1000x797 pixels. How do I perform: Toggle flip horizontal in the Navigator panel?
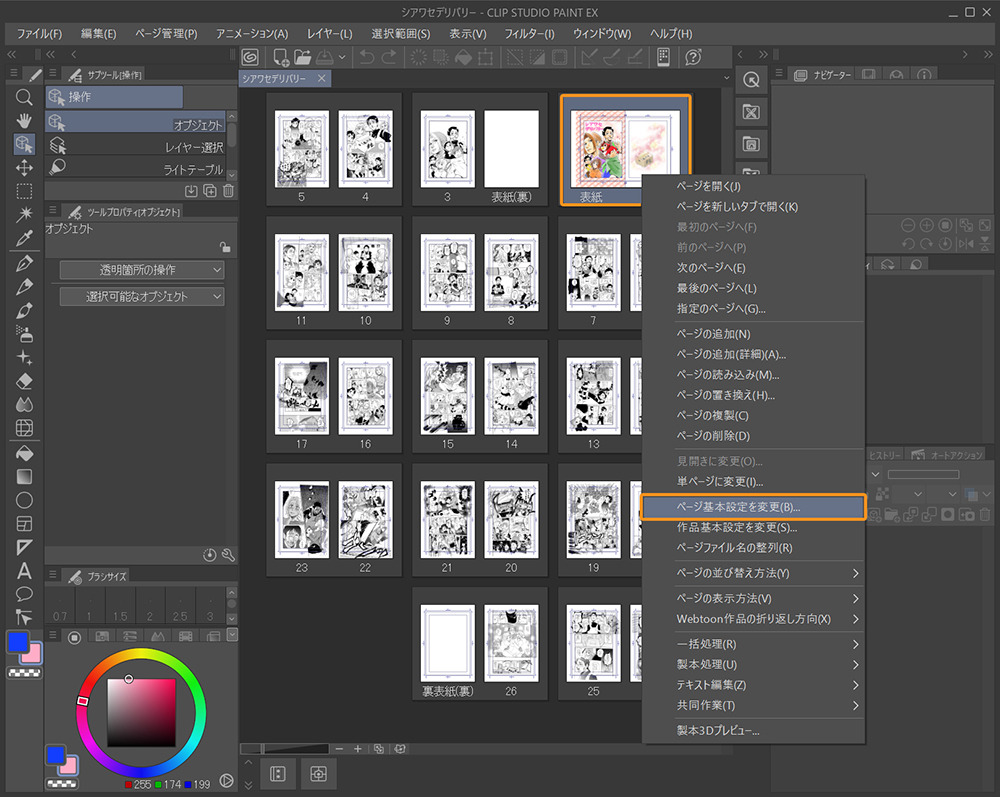967,243
